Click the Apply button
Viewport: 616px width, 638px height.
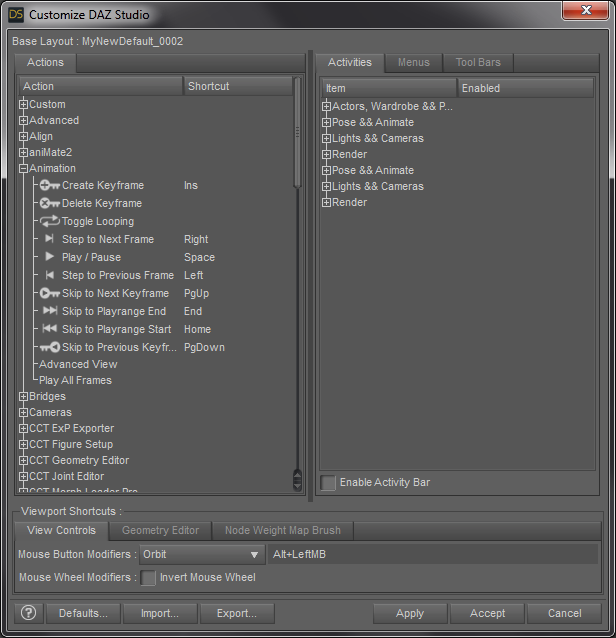410,613
